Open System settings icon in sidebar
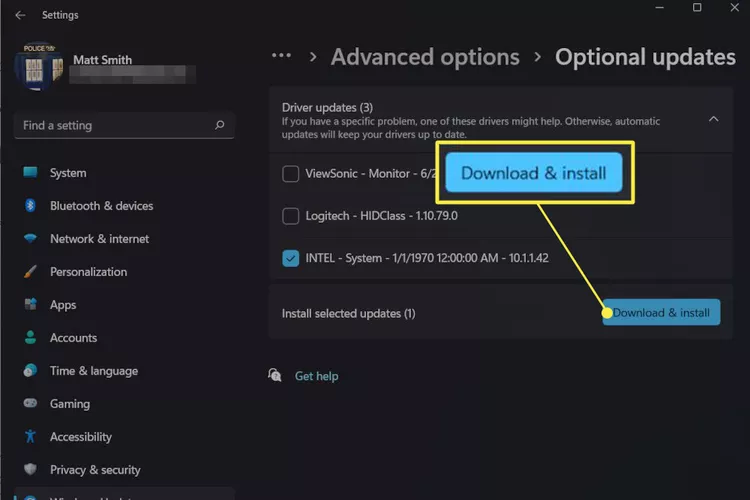The width and height of the screenshot is (750, 500). pos(30,172)
